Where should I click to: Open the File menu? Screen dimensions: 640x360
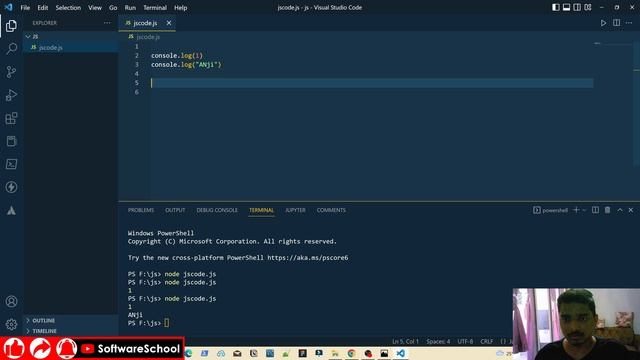(x=25, y=7)
